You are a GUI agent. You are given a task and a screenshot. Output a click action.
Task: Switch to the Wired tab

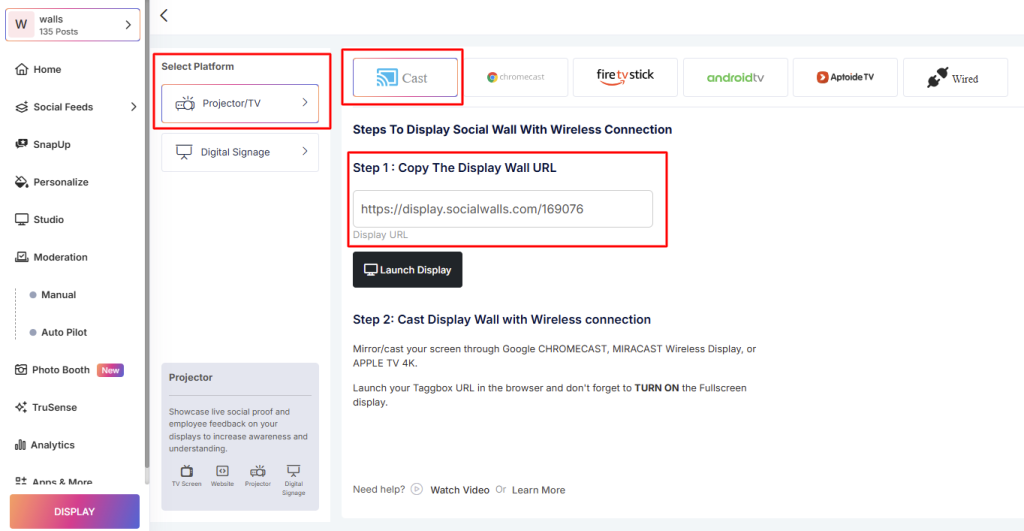coord(955,77)
